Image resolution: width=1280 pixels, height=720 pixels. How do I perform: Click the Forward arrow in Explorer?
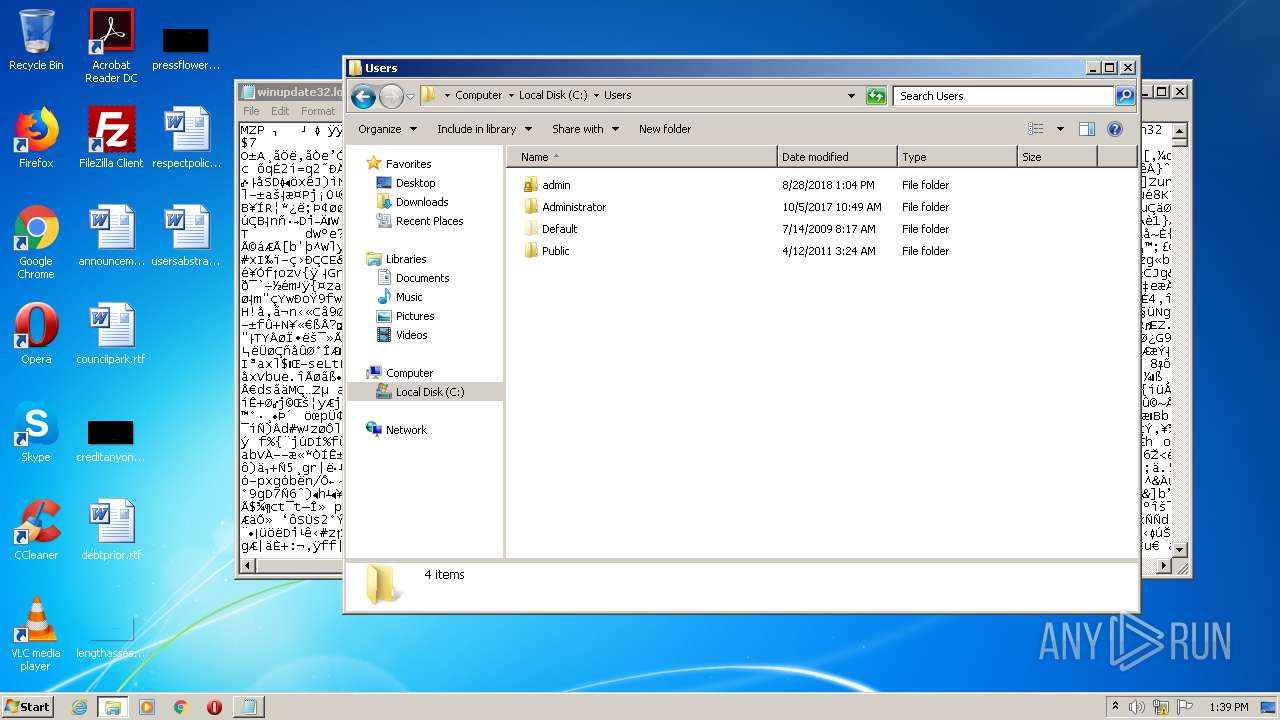(x=391, y=96)
